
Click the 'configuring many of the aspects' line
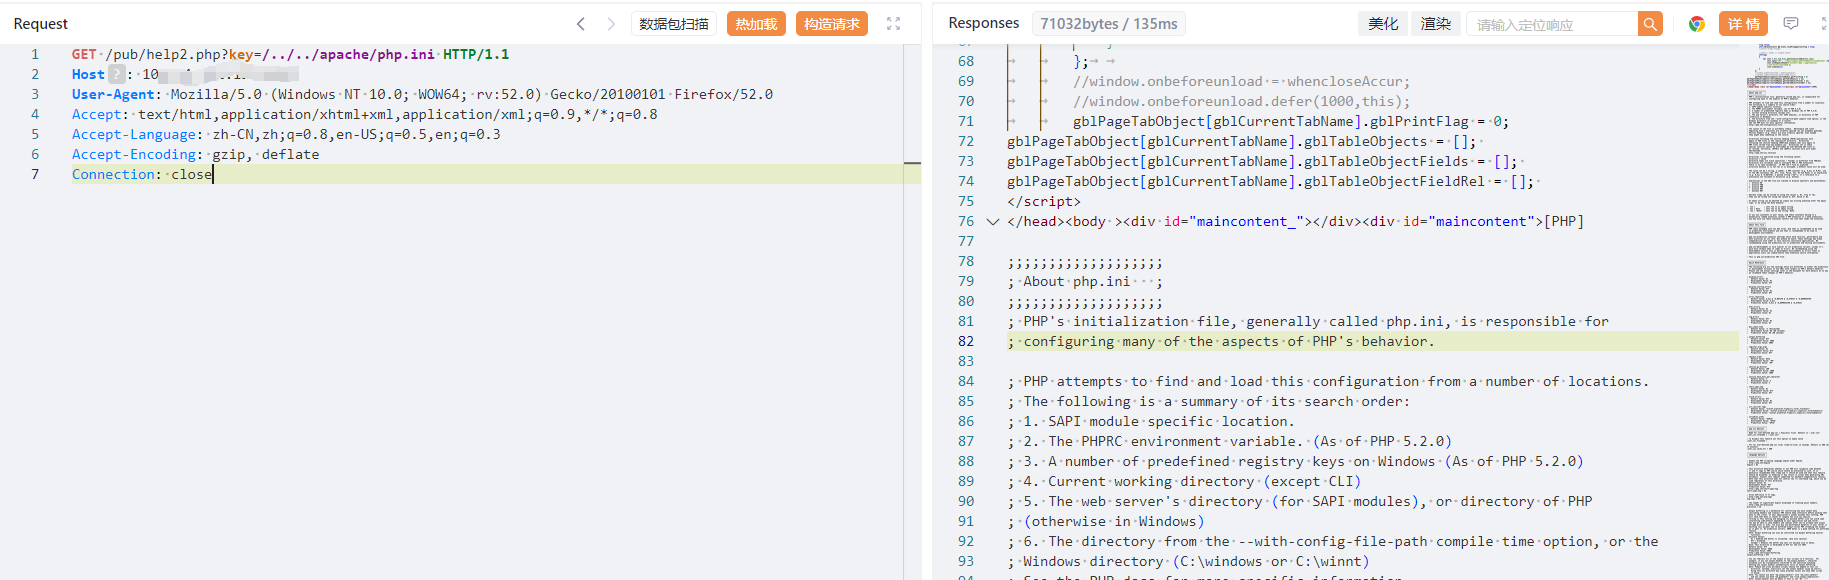pyautogui.click(x=1221, y=342)
